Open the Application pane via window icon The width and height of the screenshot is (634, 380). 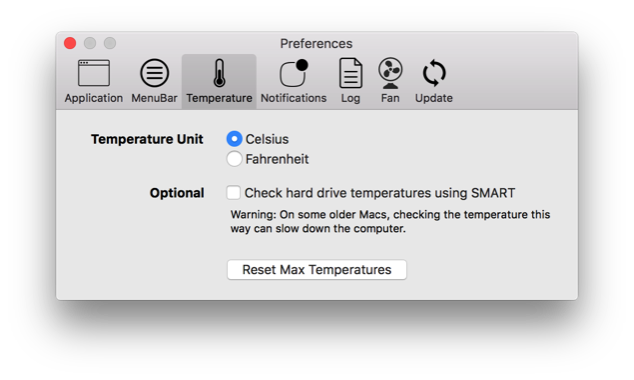coord(94,73)
